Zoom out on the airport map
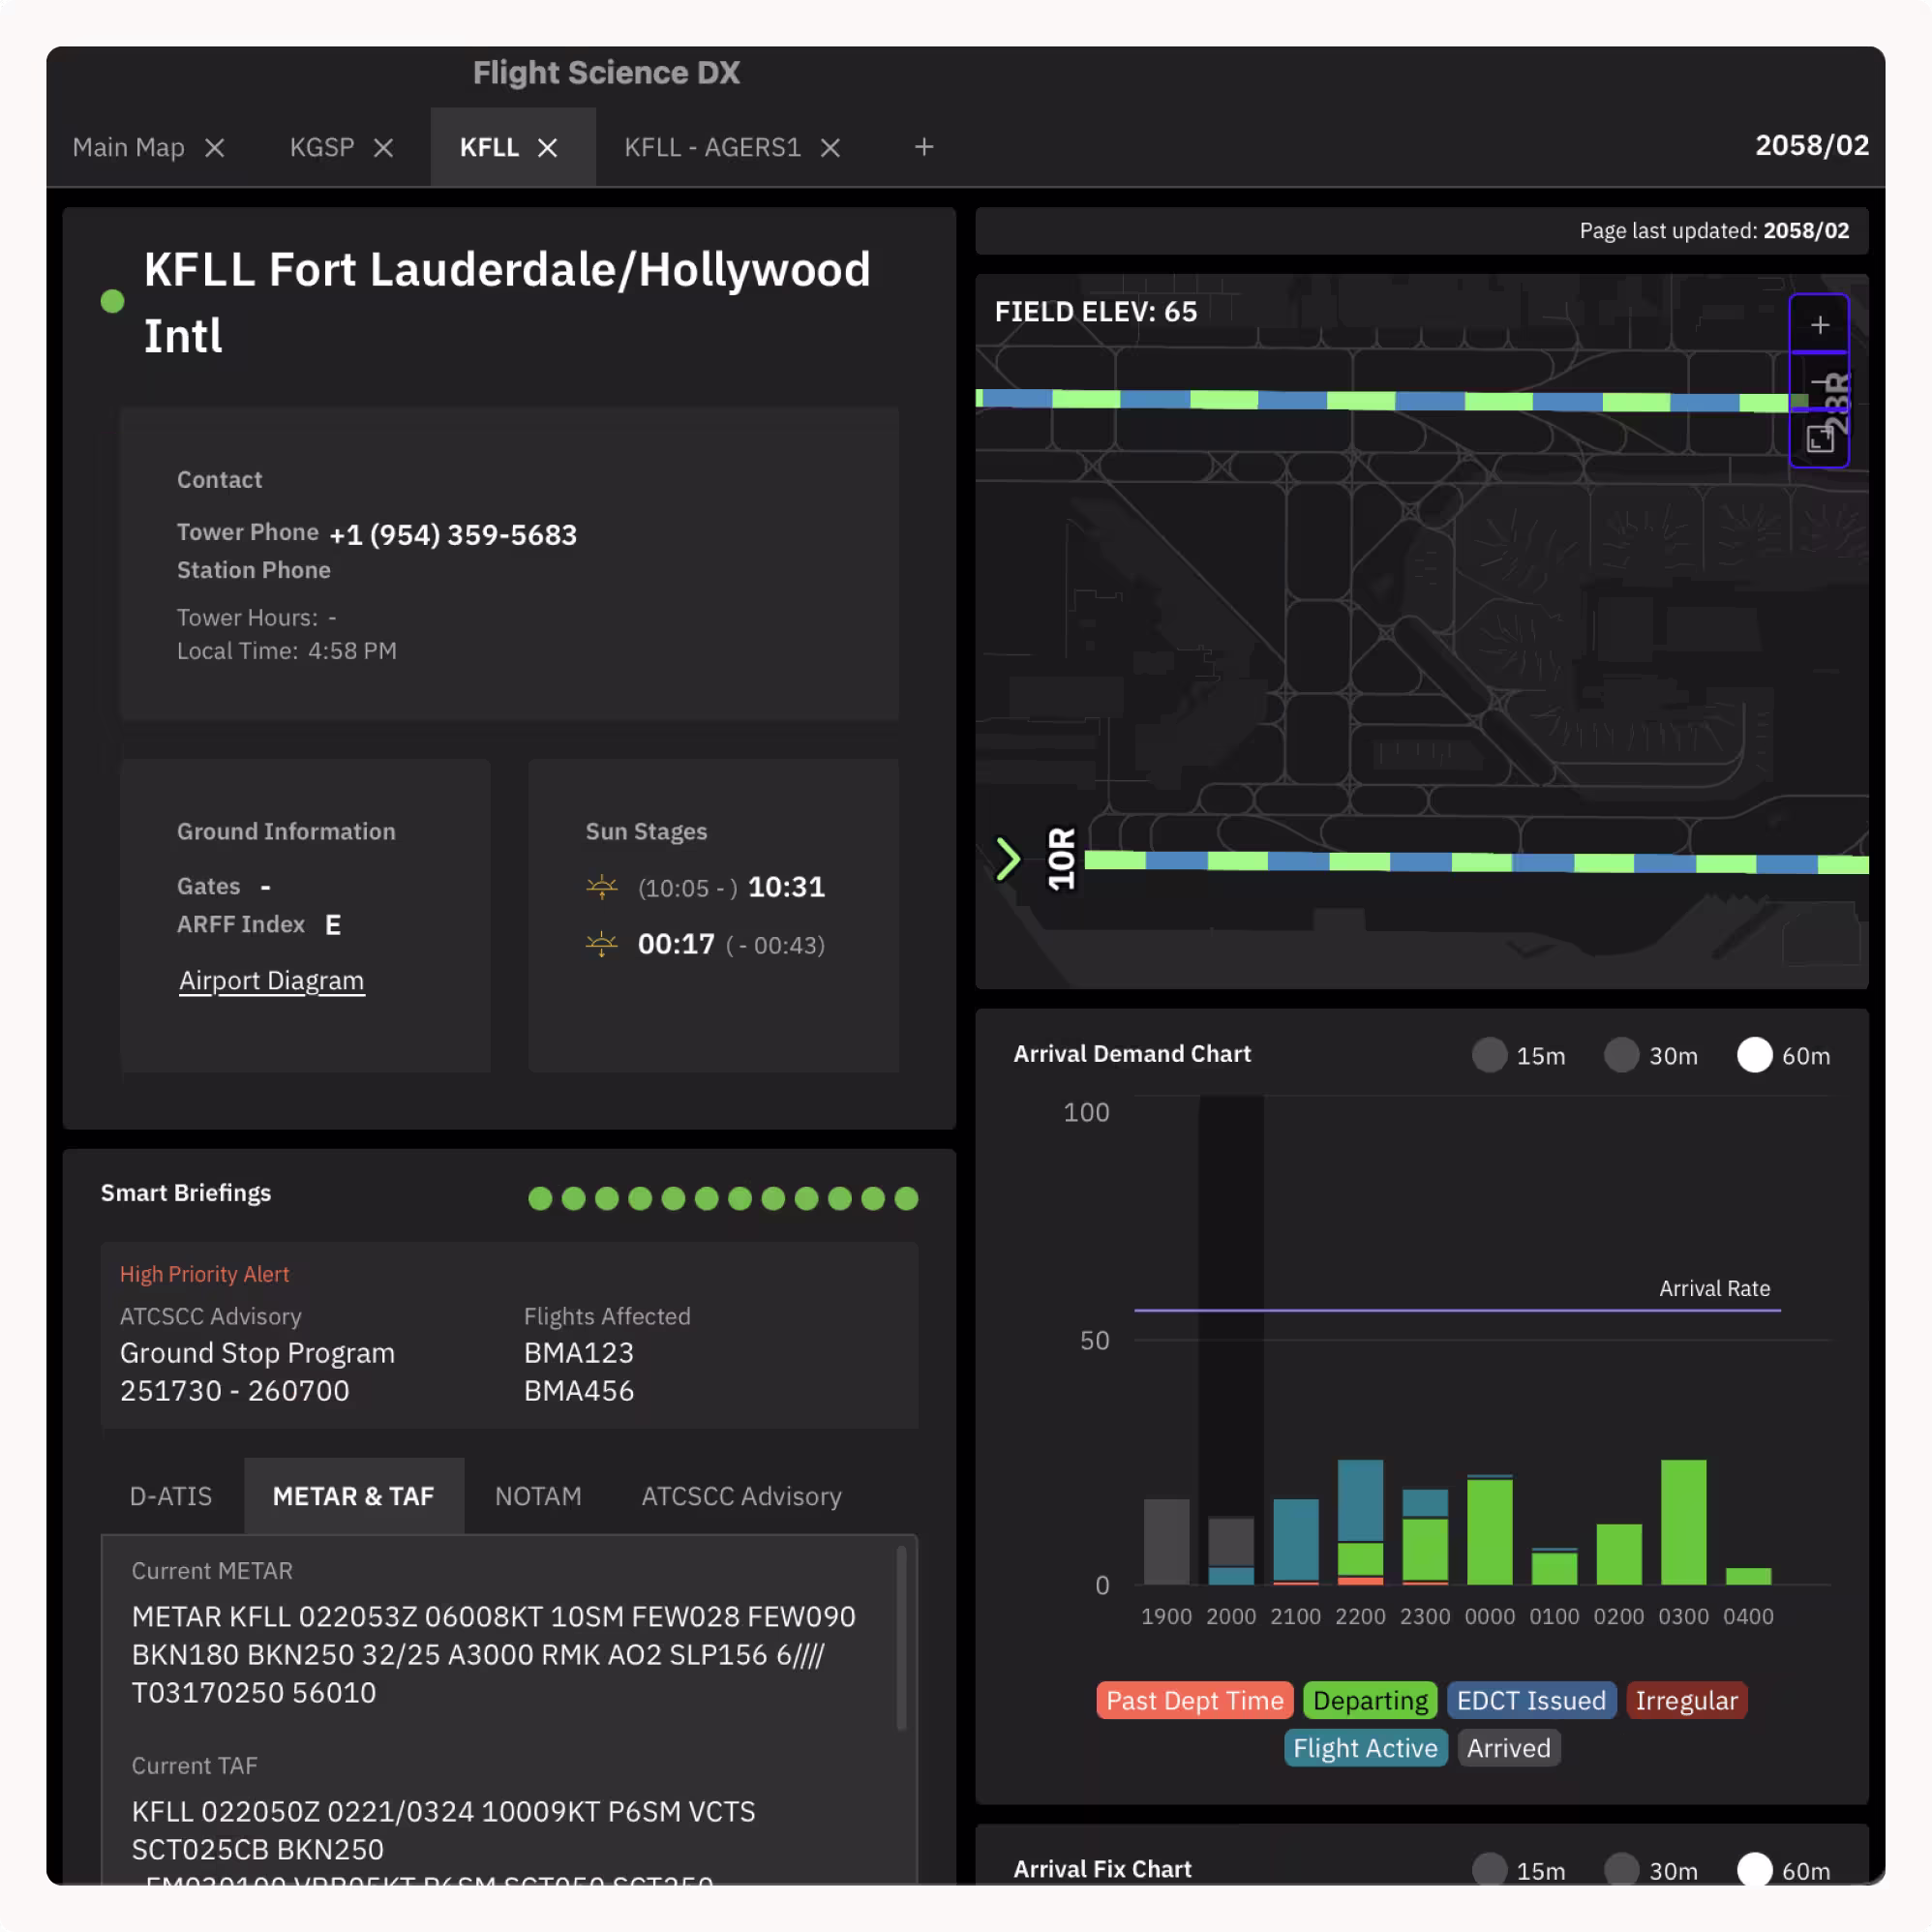The image size is (1932, 1932). click(1819, 382)
